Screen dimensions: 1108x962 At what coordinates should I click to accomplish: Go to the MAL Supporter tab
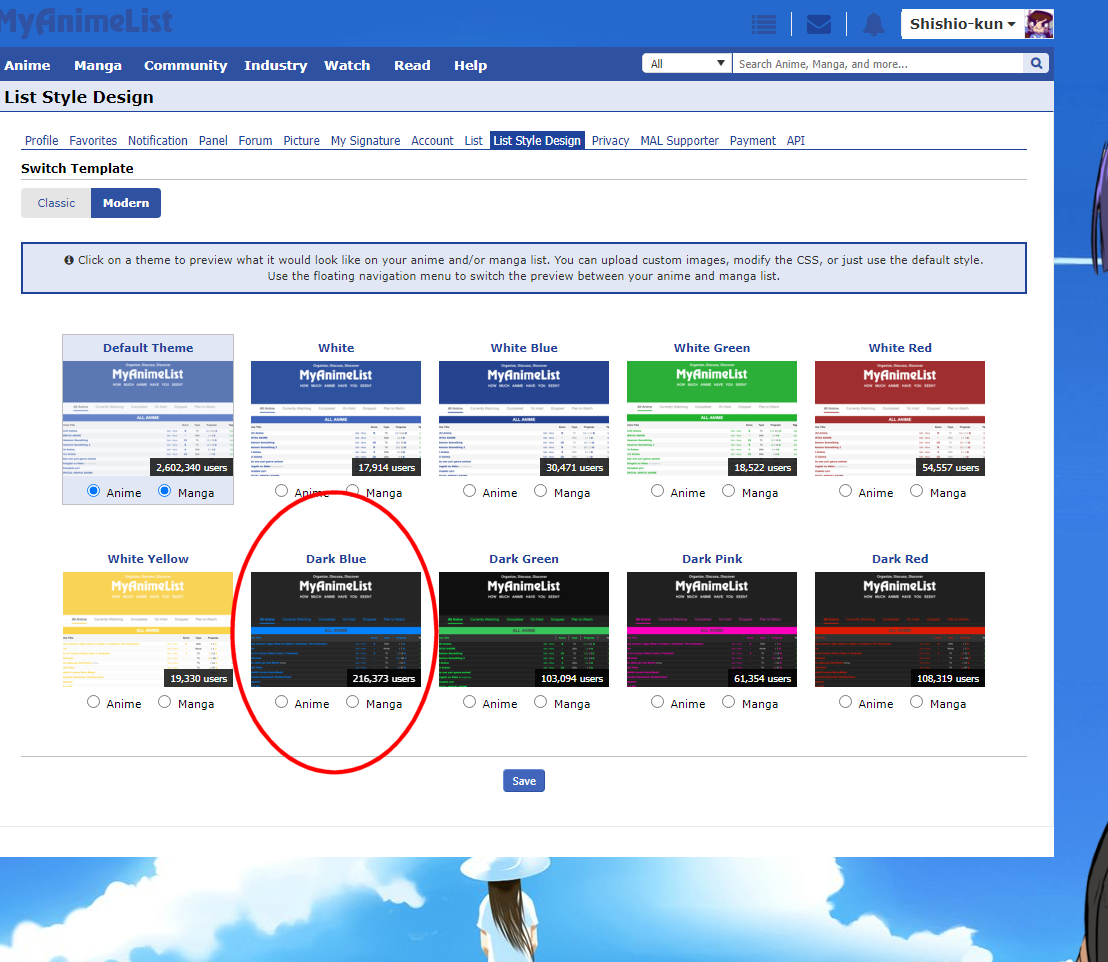[679, 141]
